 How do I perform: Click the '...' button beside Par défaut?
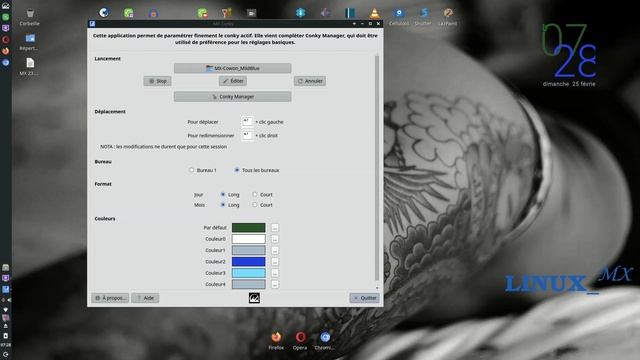[x=275, y=227]
